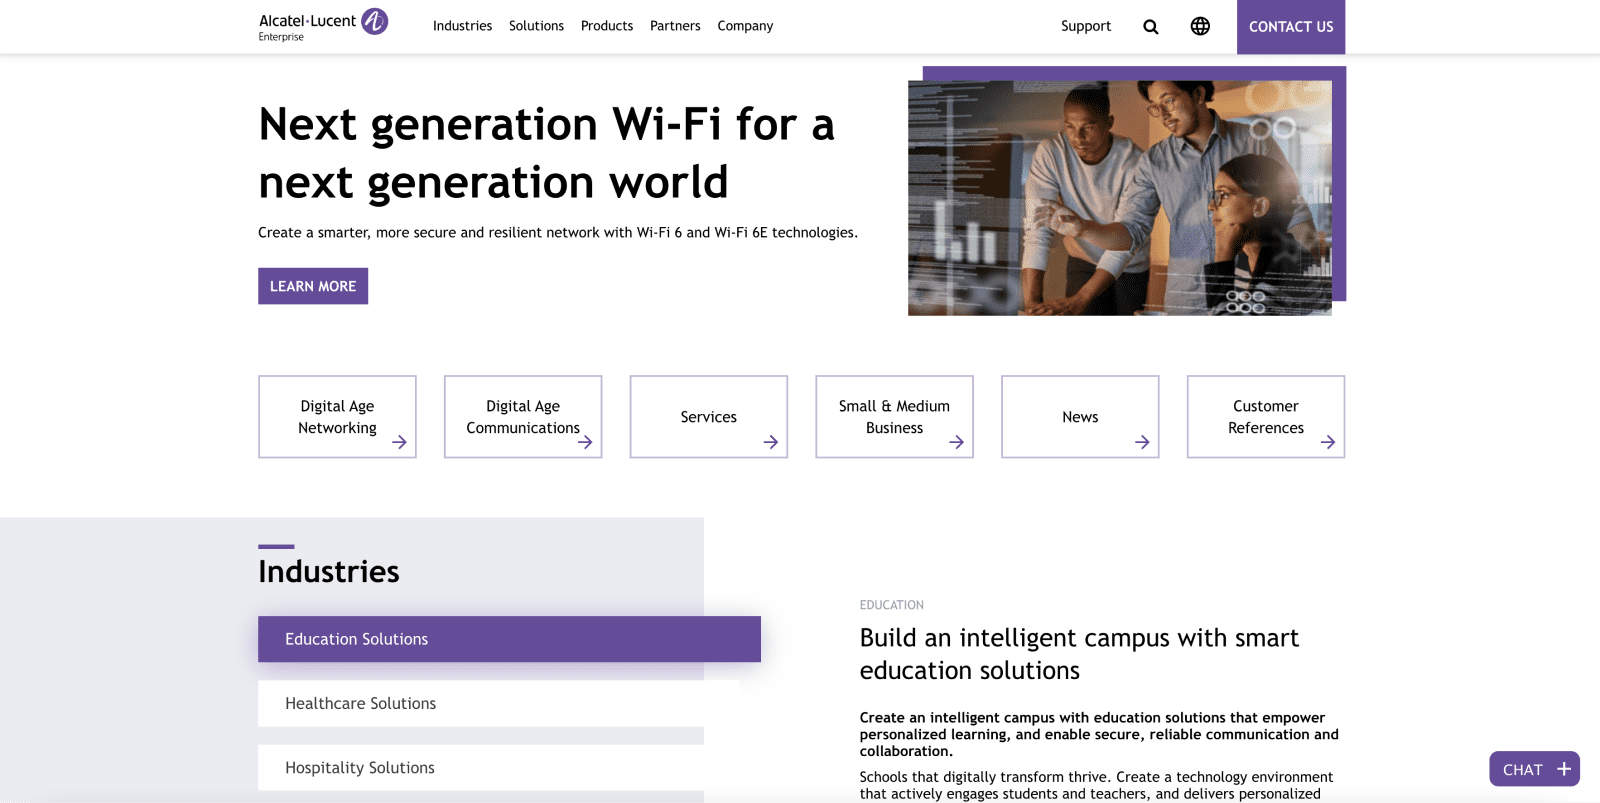This screenshot has width=1600, height=803.
Task: Click the globe language selector icon
Action: (x=1200, y=27)
